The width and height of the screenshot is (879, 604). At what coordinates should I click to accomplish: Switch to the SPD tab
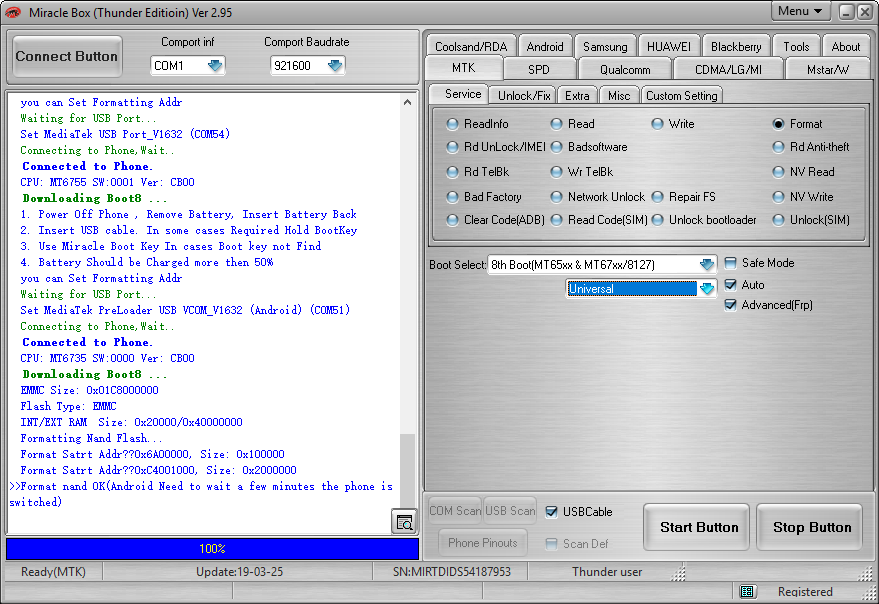539,70
